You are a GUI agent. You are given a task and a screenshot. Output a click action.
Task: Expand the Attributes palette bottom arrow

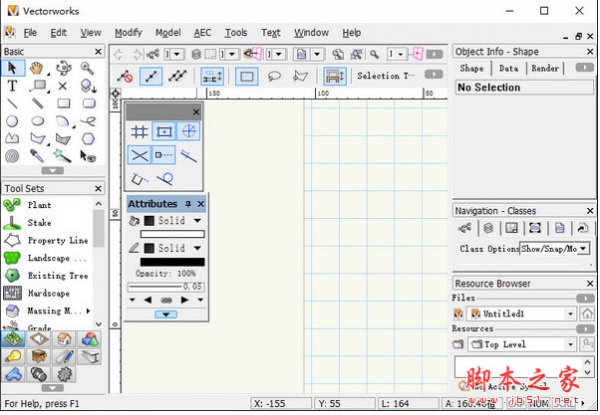tap(166, 314)
